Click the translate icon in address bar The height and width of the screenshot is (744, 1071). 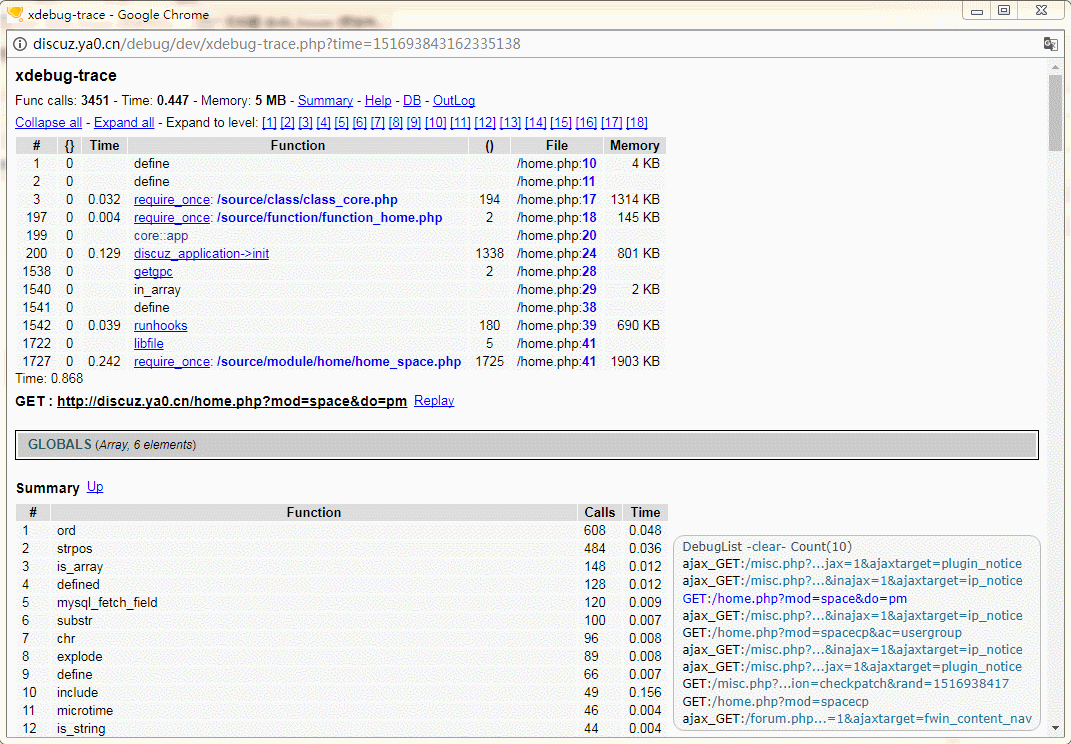click(1051, 44)
